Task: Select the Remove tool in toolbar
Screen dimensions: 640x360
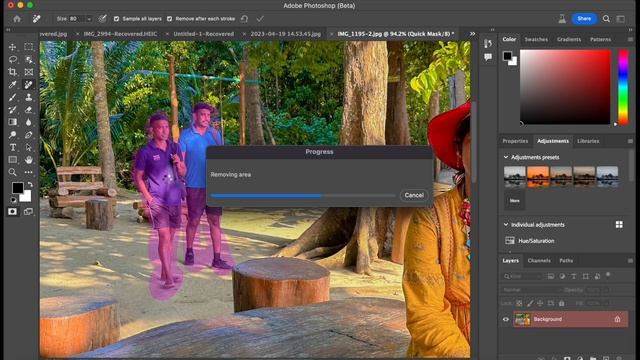Action: [29, 84]
